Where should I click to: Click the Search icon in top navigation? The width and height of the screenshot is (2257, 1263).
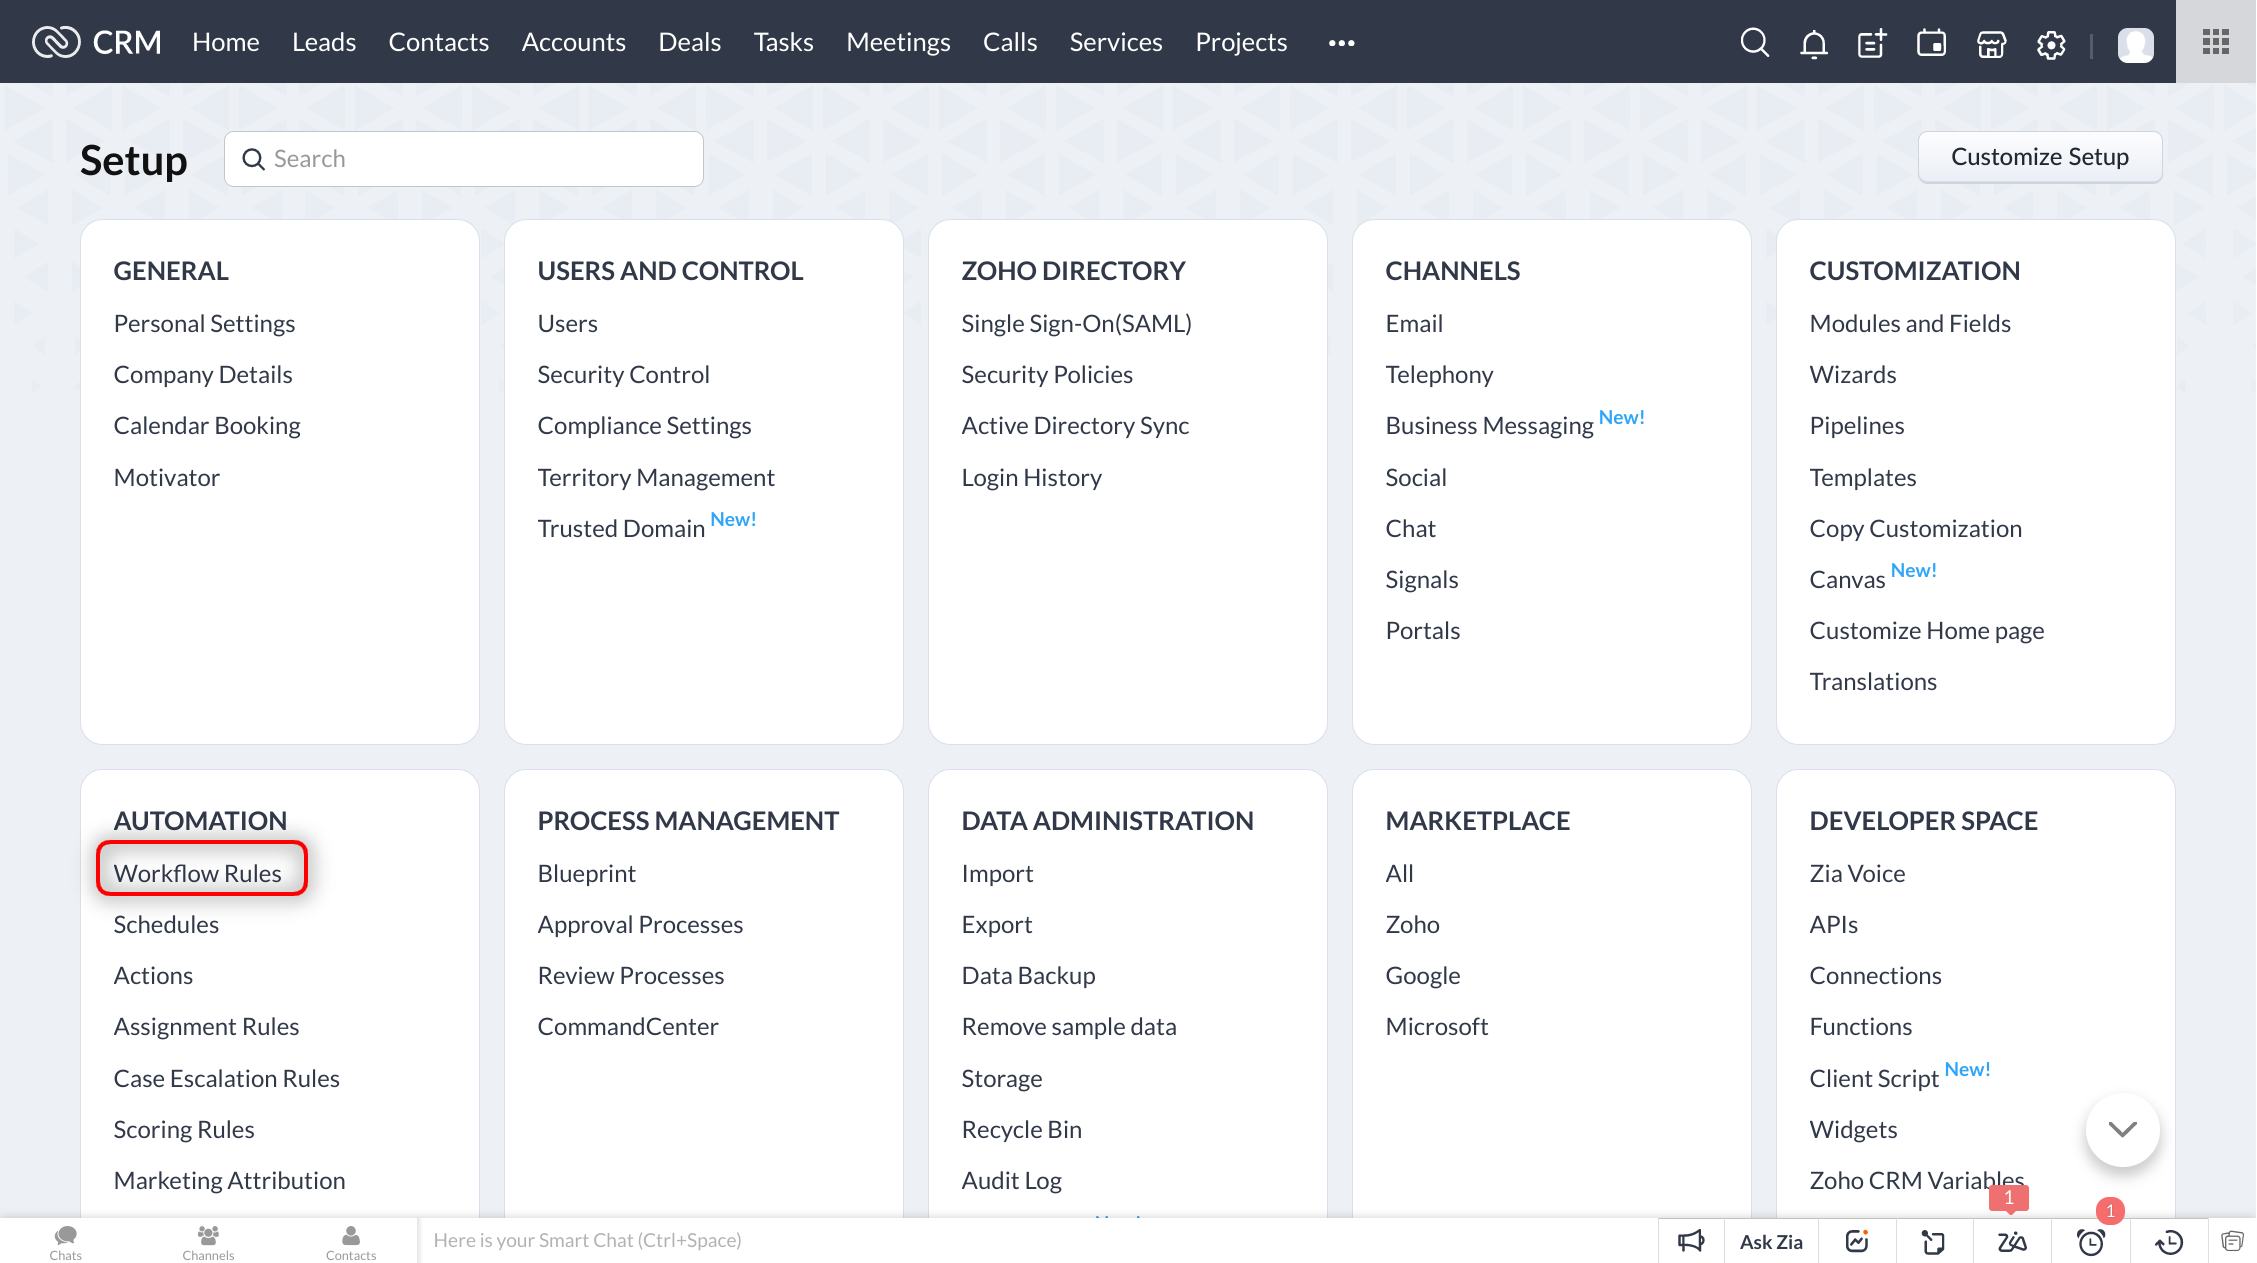[1753, 42]
